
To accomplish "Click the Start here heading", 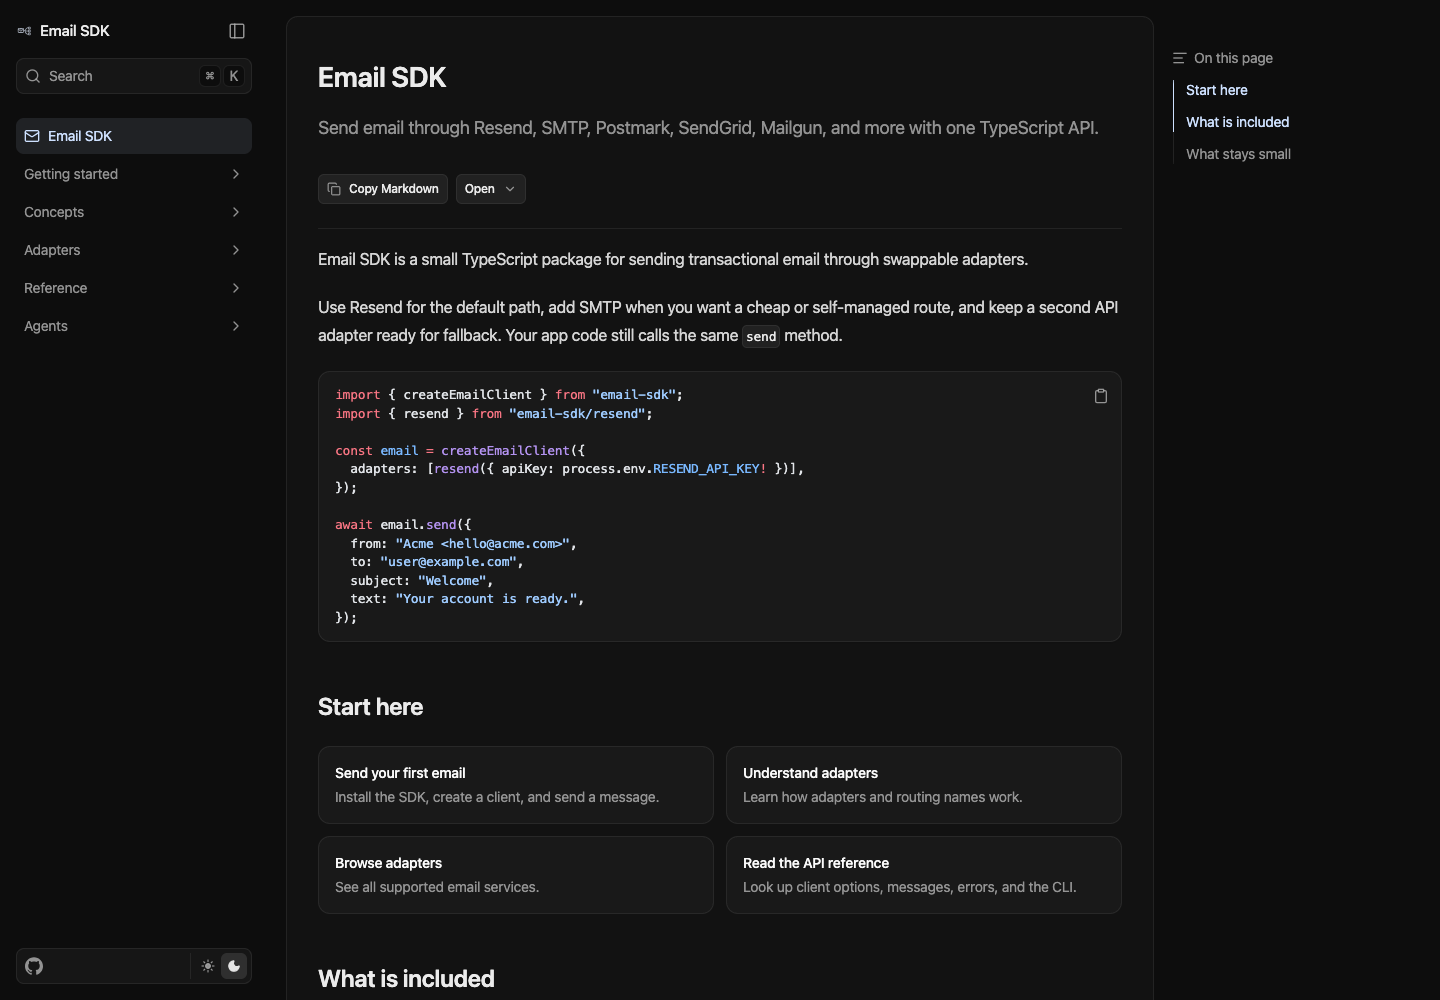I will 370,707.
